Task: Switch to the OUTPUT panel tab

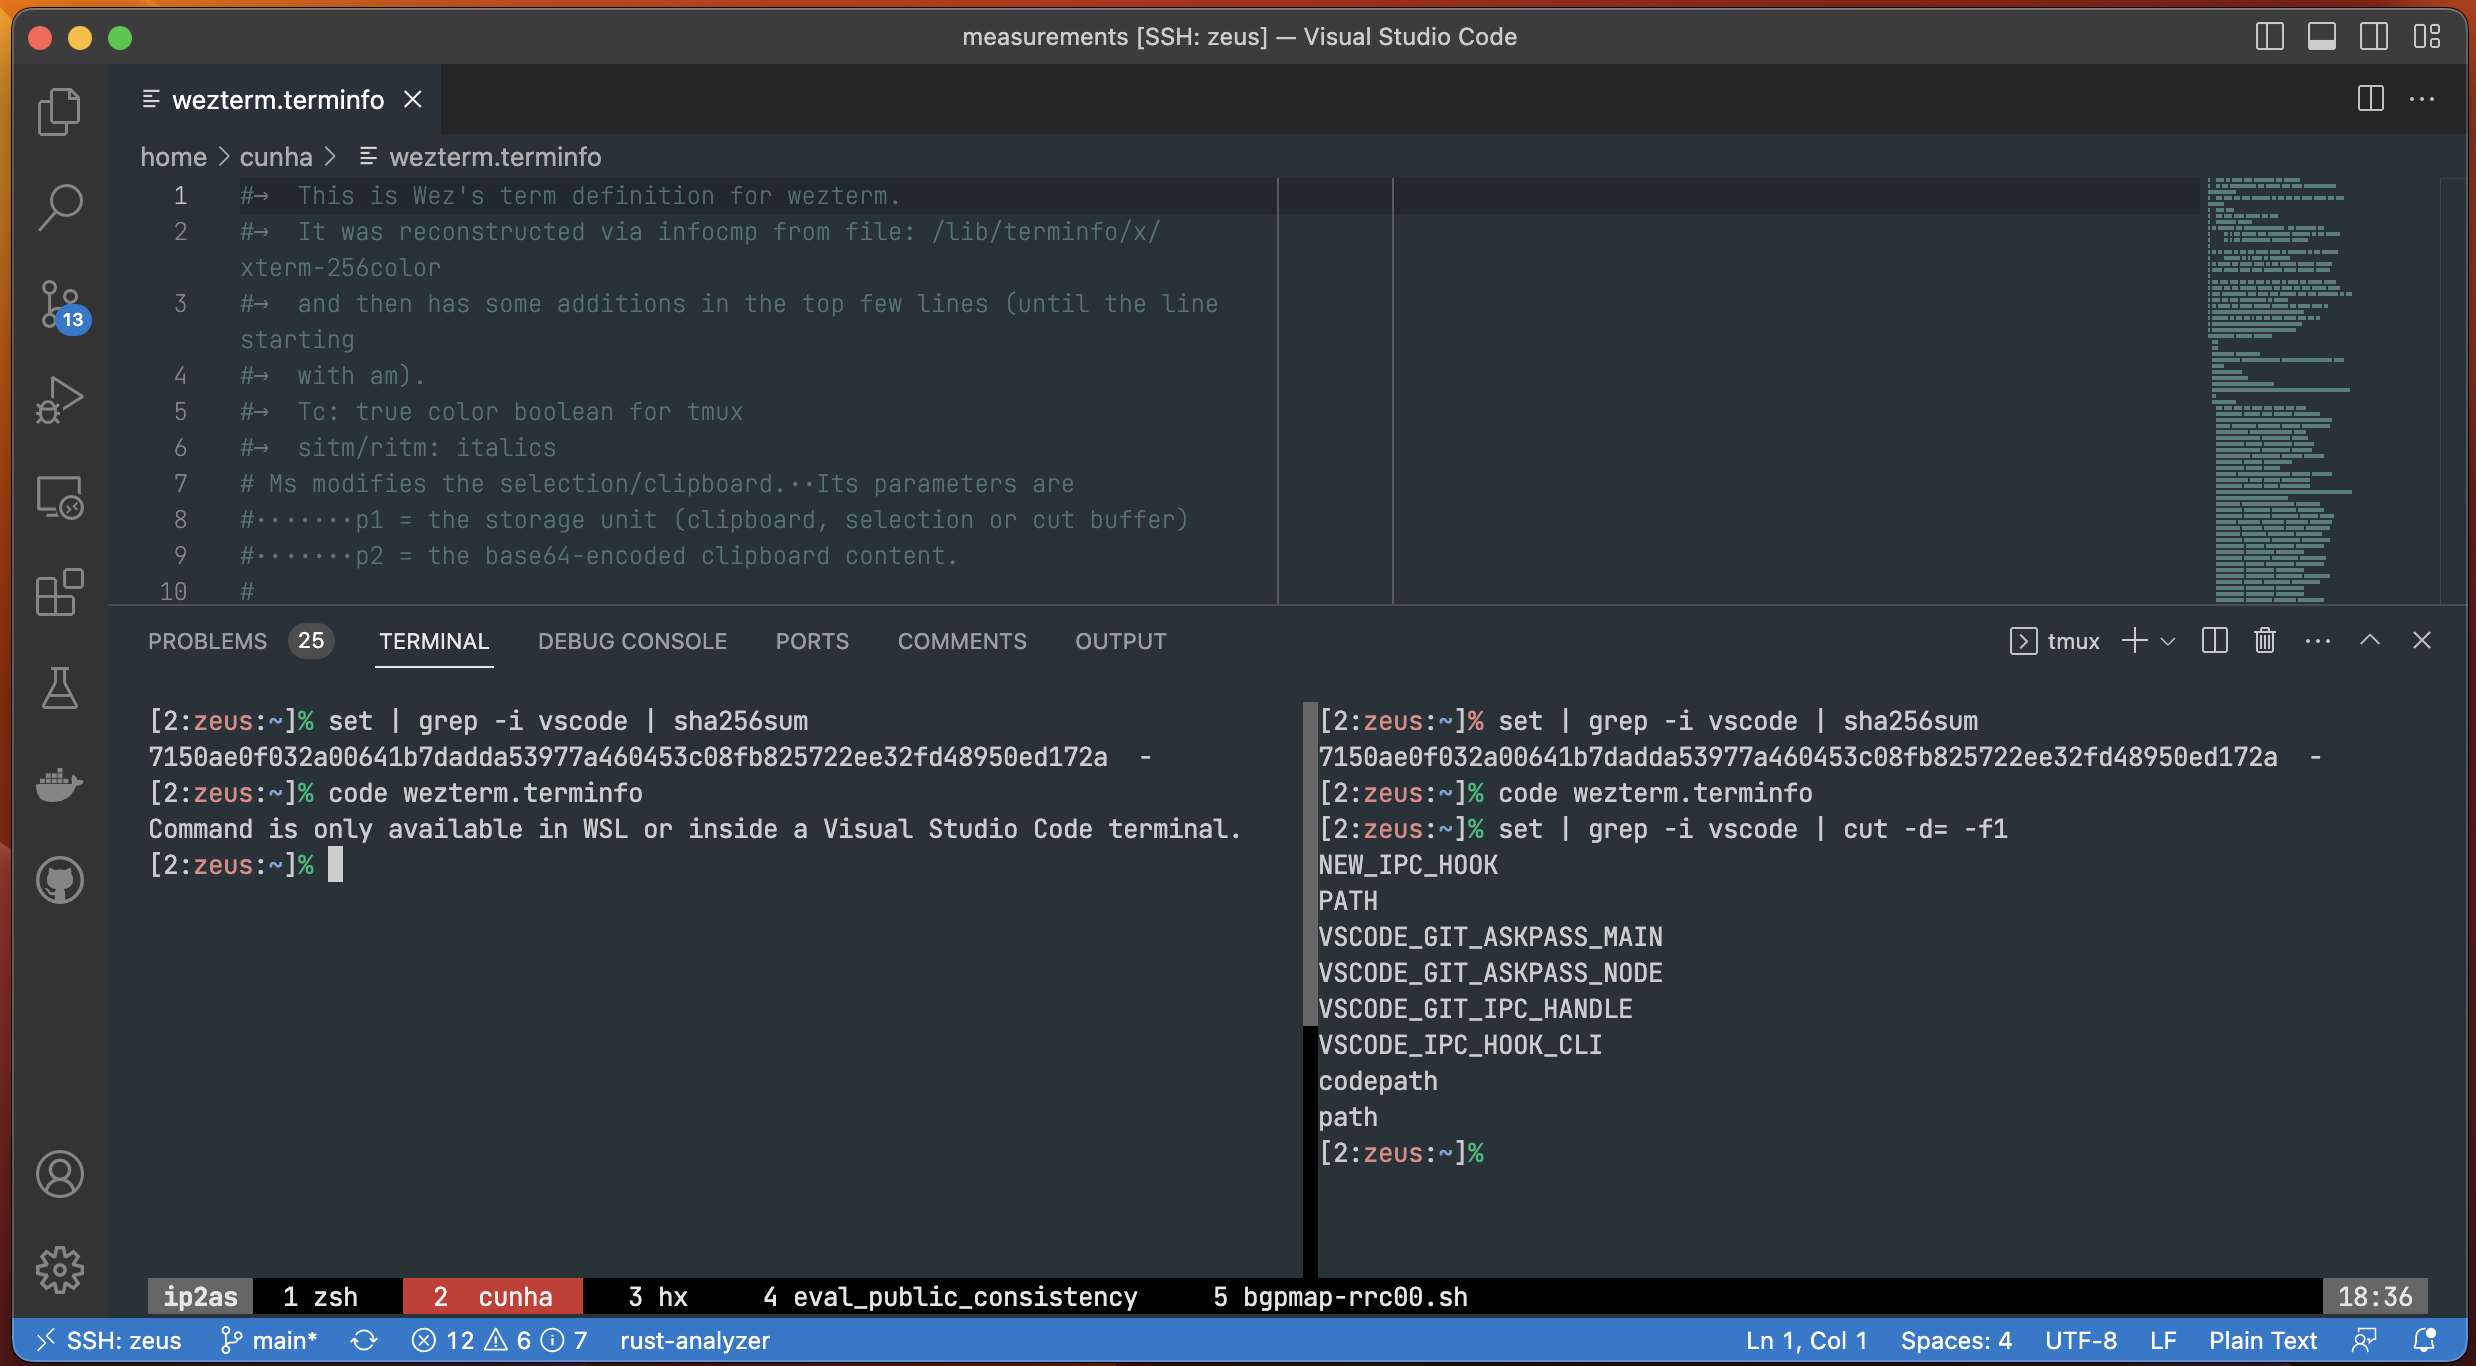Action: [x=1119, y=640]
